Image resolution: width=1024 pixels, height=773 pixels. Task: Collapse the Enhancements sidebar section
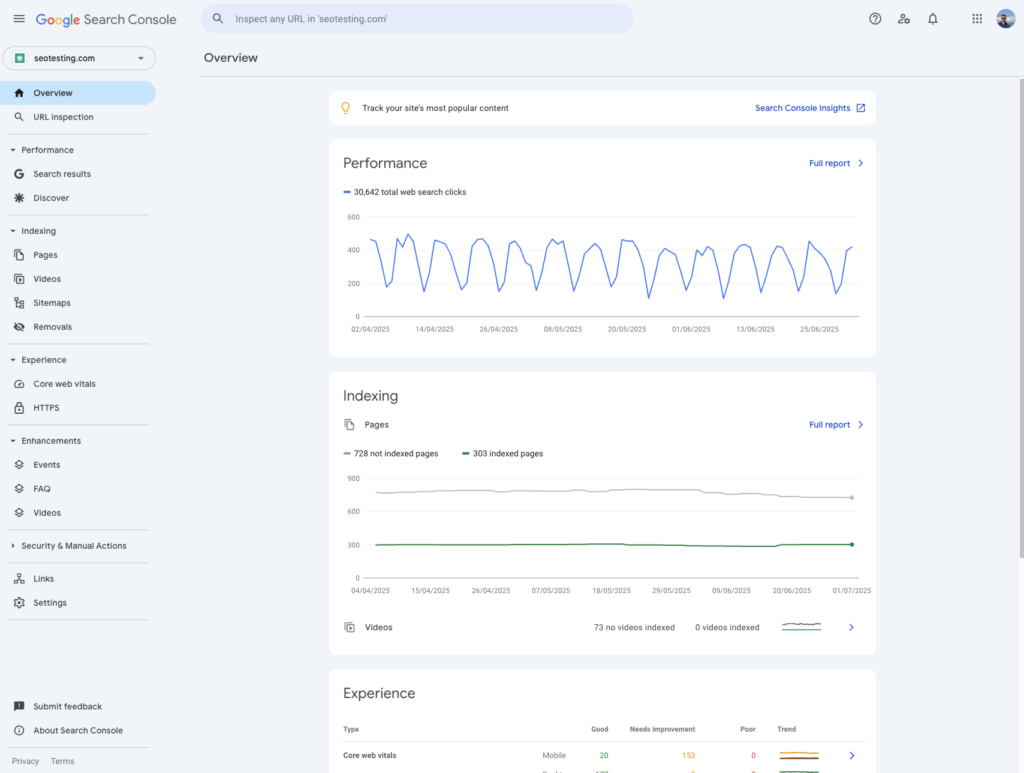click(12, 441)
